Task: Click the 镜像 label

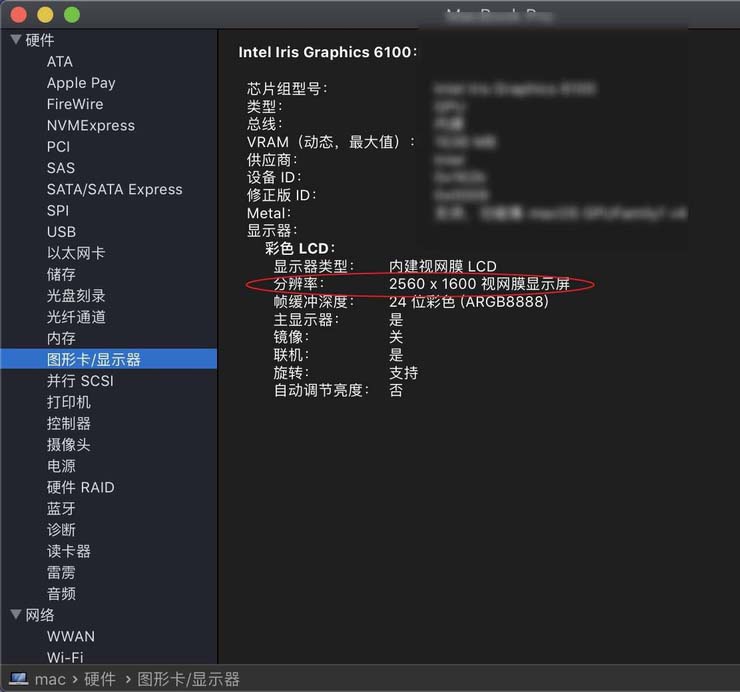Action: click(x=291, y=337)
